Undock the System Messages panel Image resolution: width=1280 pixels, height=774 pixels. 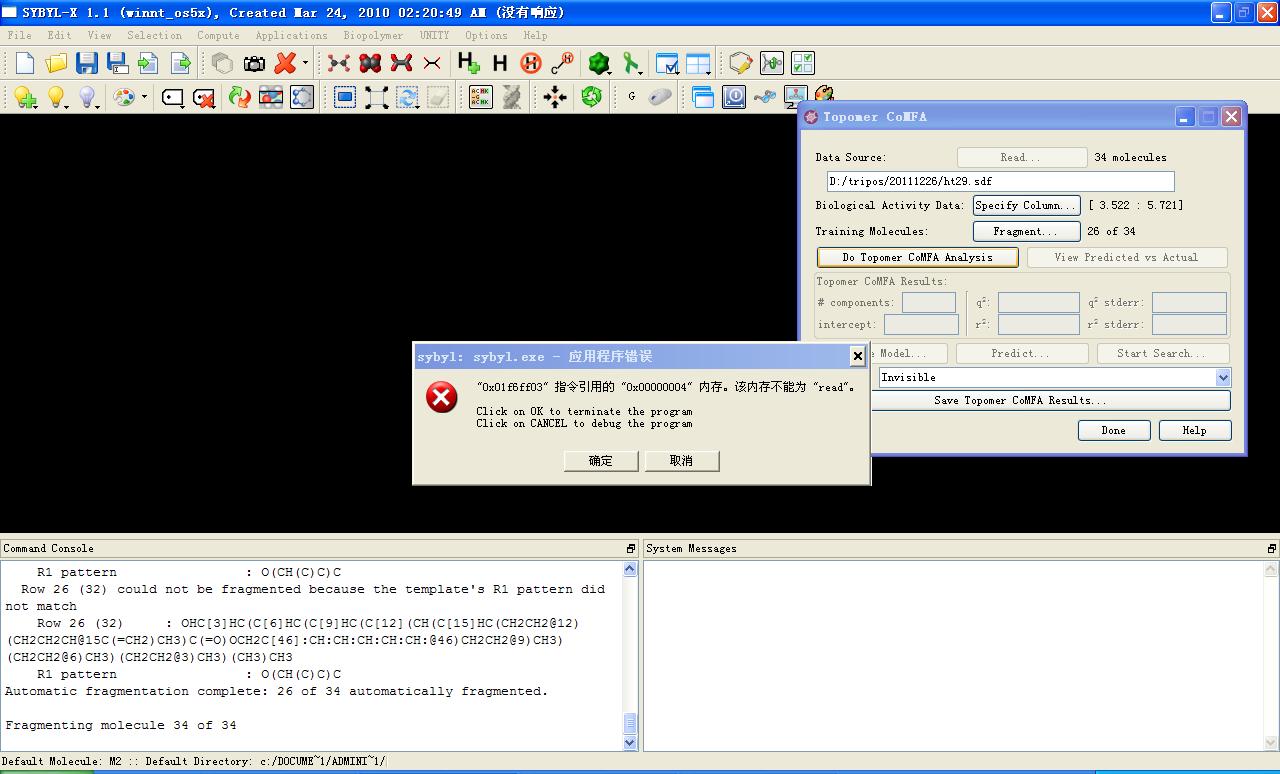pos(1272,548)
